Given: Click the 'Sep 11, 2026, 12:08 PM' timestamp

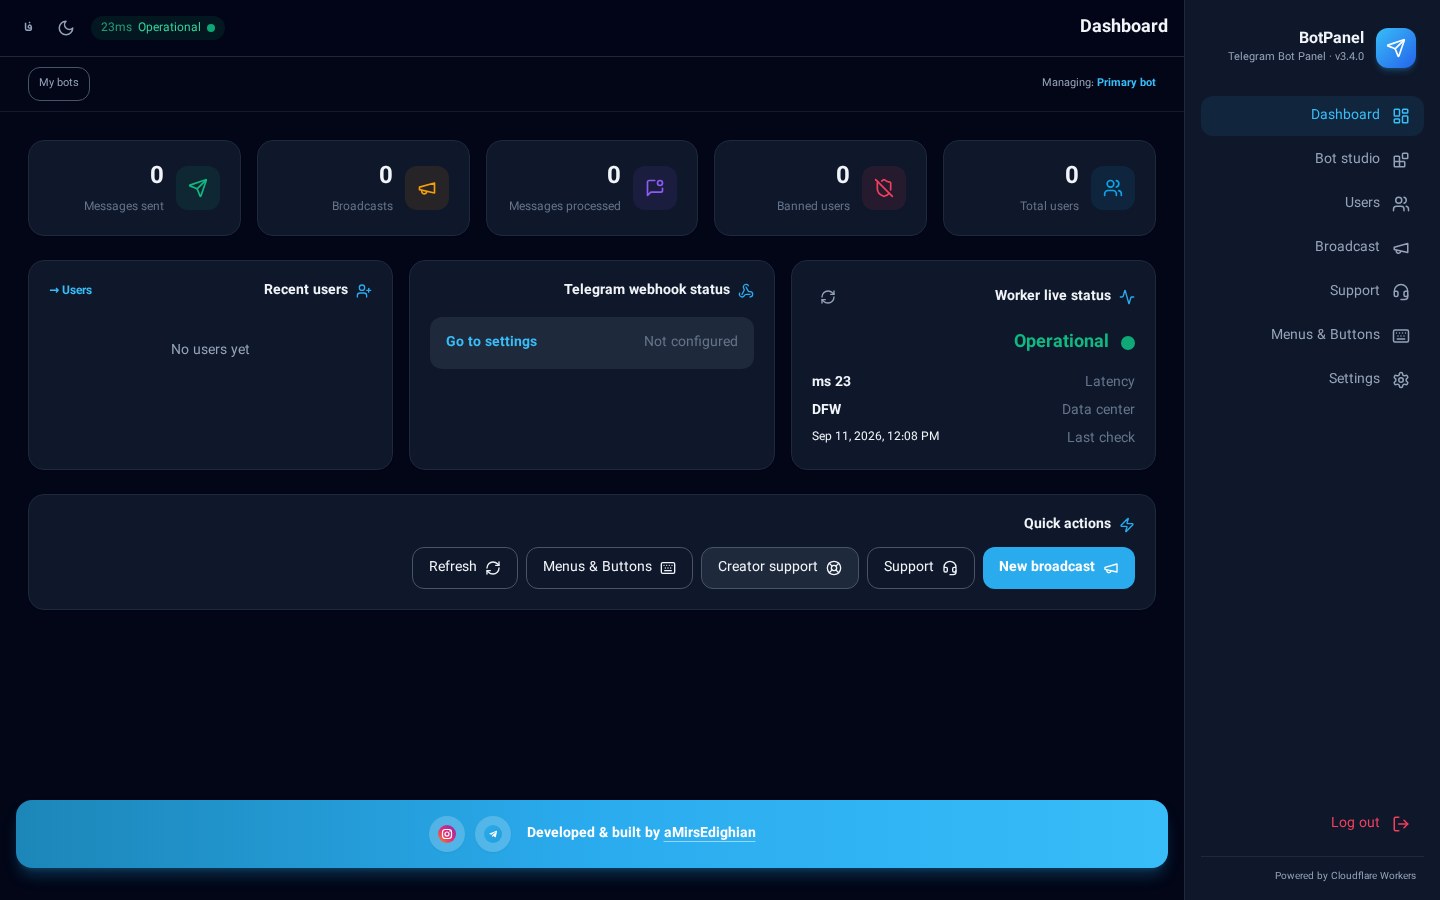Looking at the screenshot, I should (875, 436).
